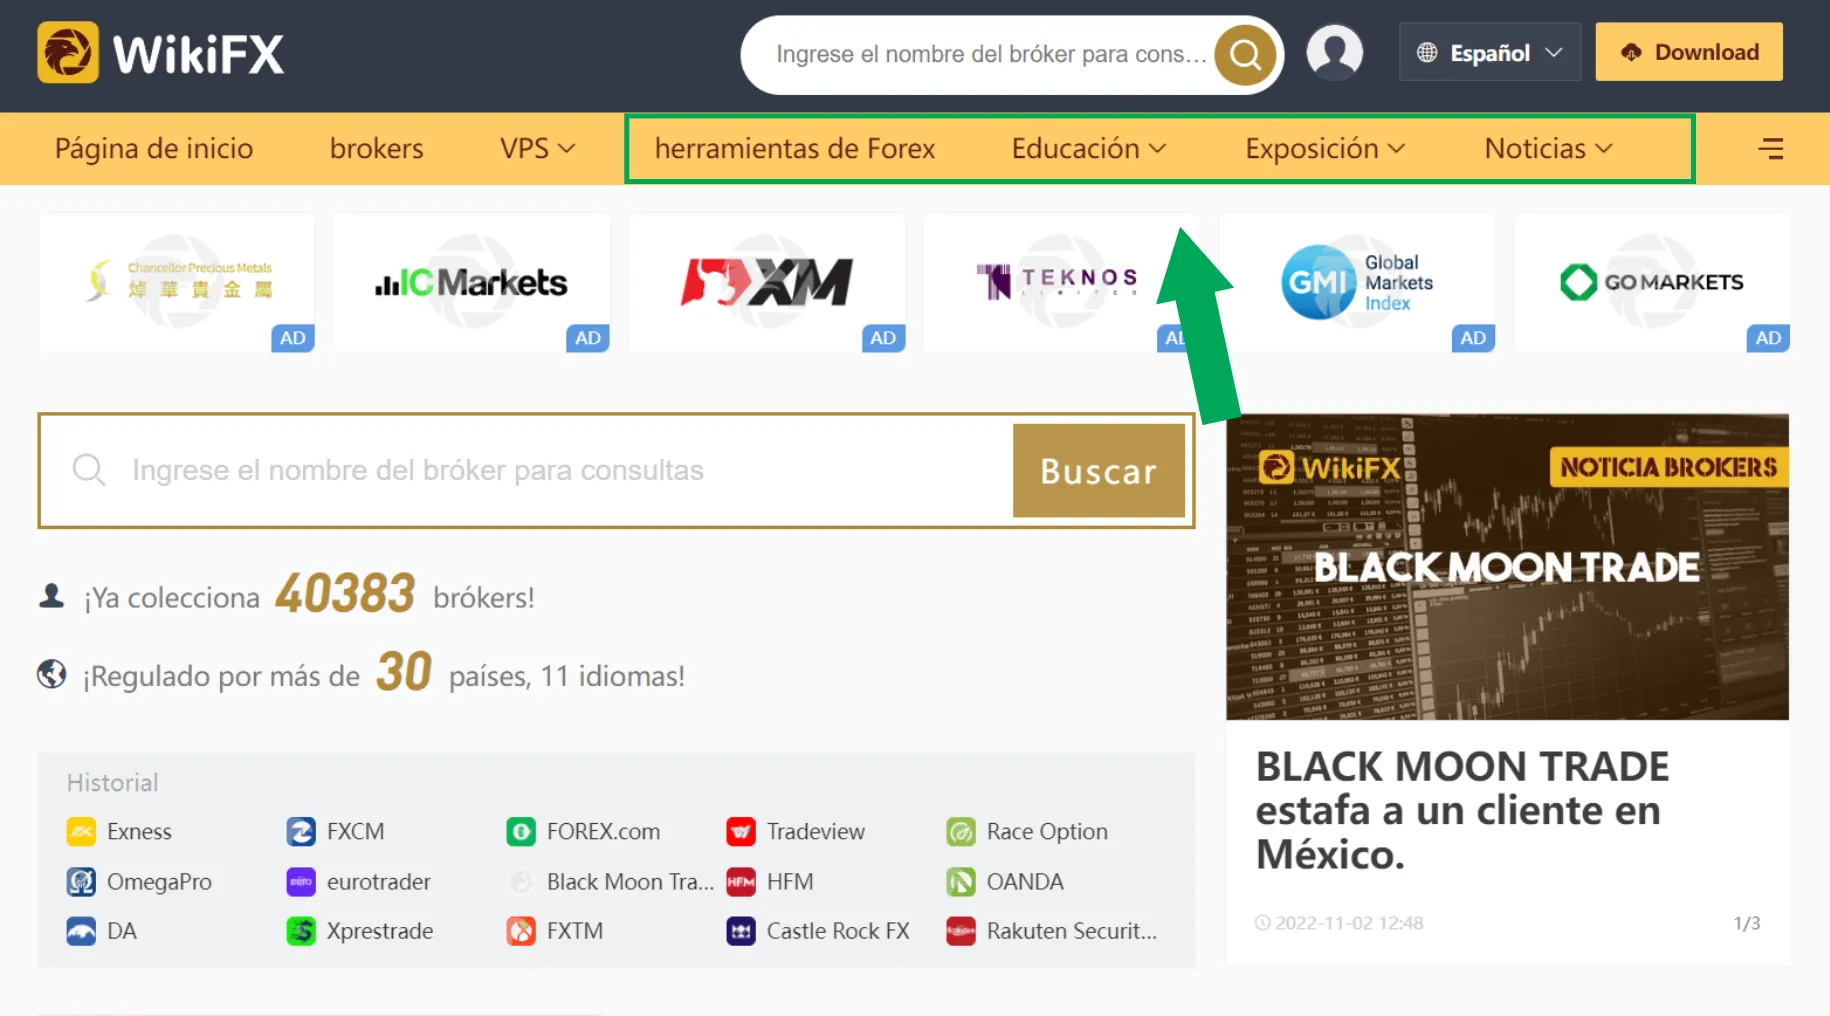Click the WikiFX logo in the header
The image size is (1830, 1016).
coord(161,53)
